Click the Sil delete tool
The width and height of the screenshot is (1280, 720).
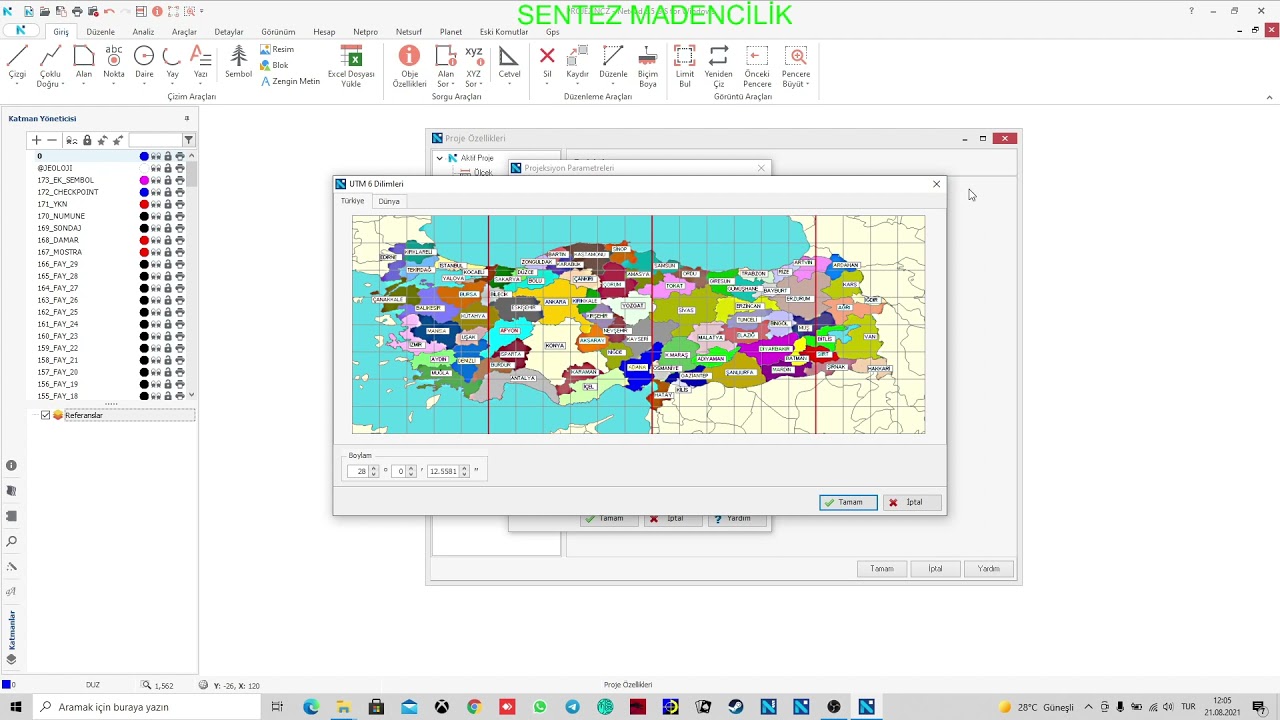pyautogui.click(x=547, y=61)
